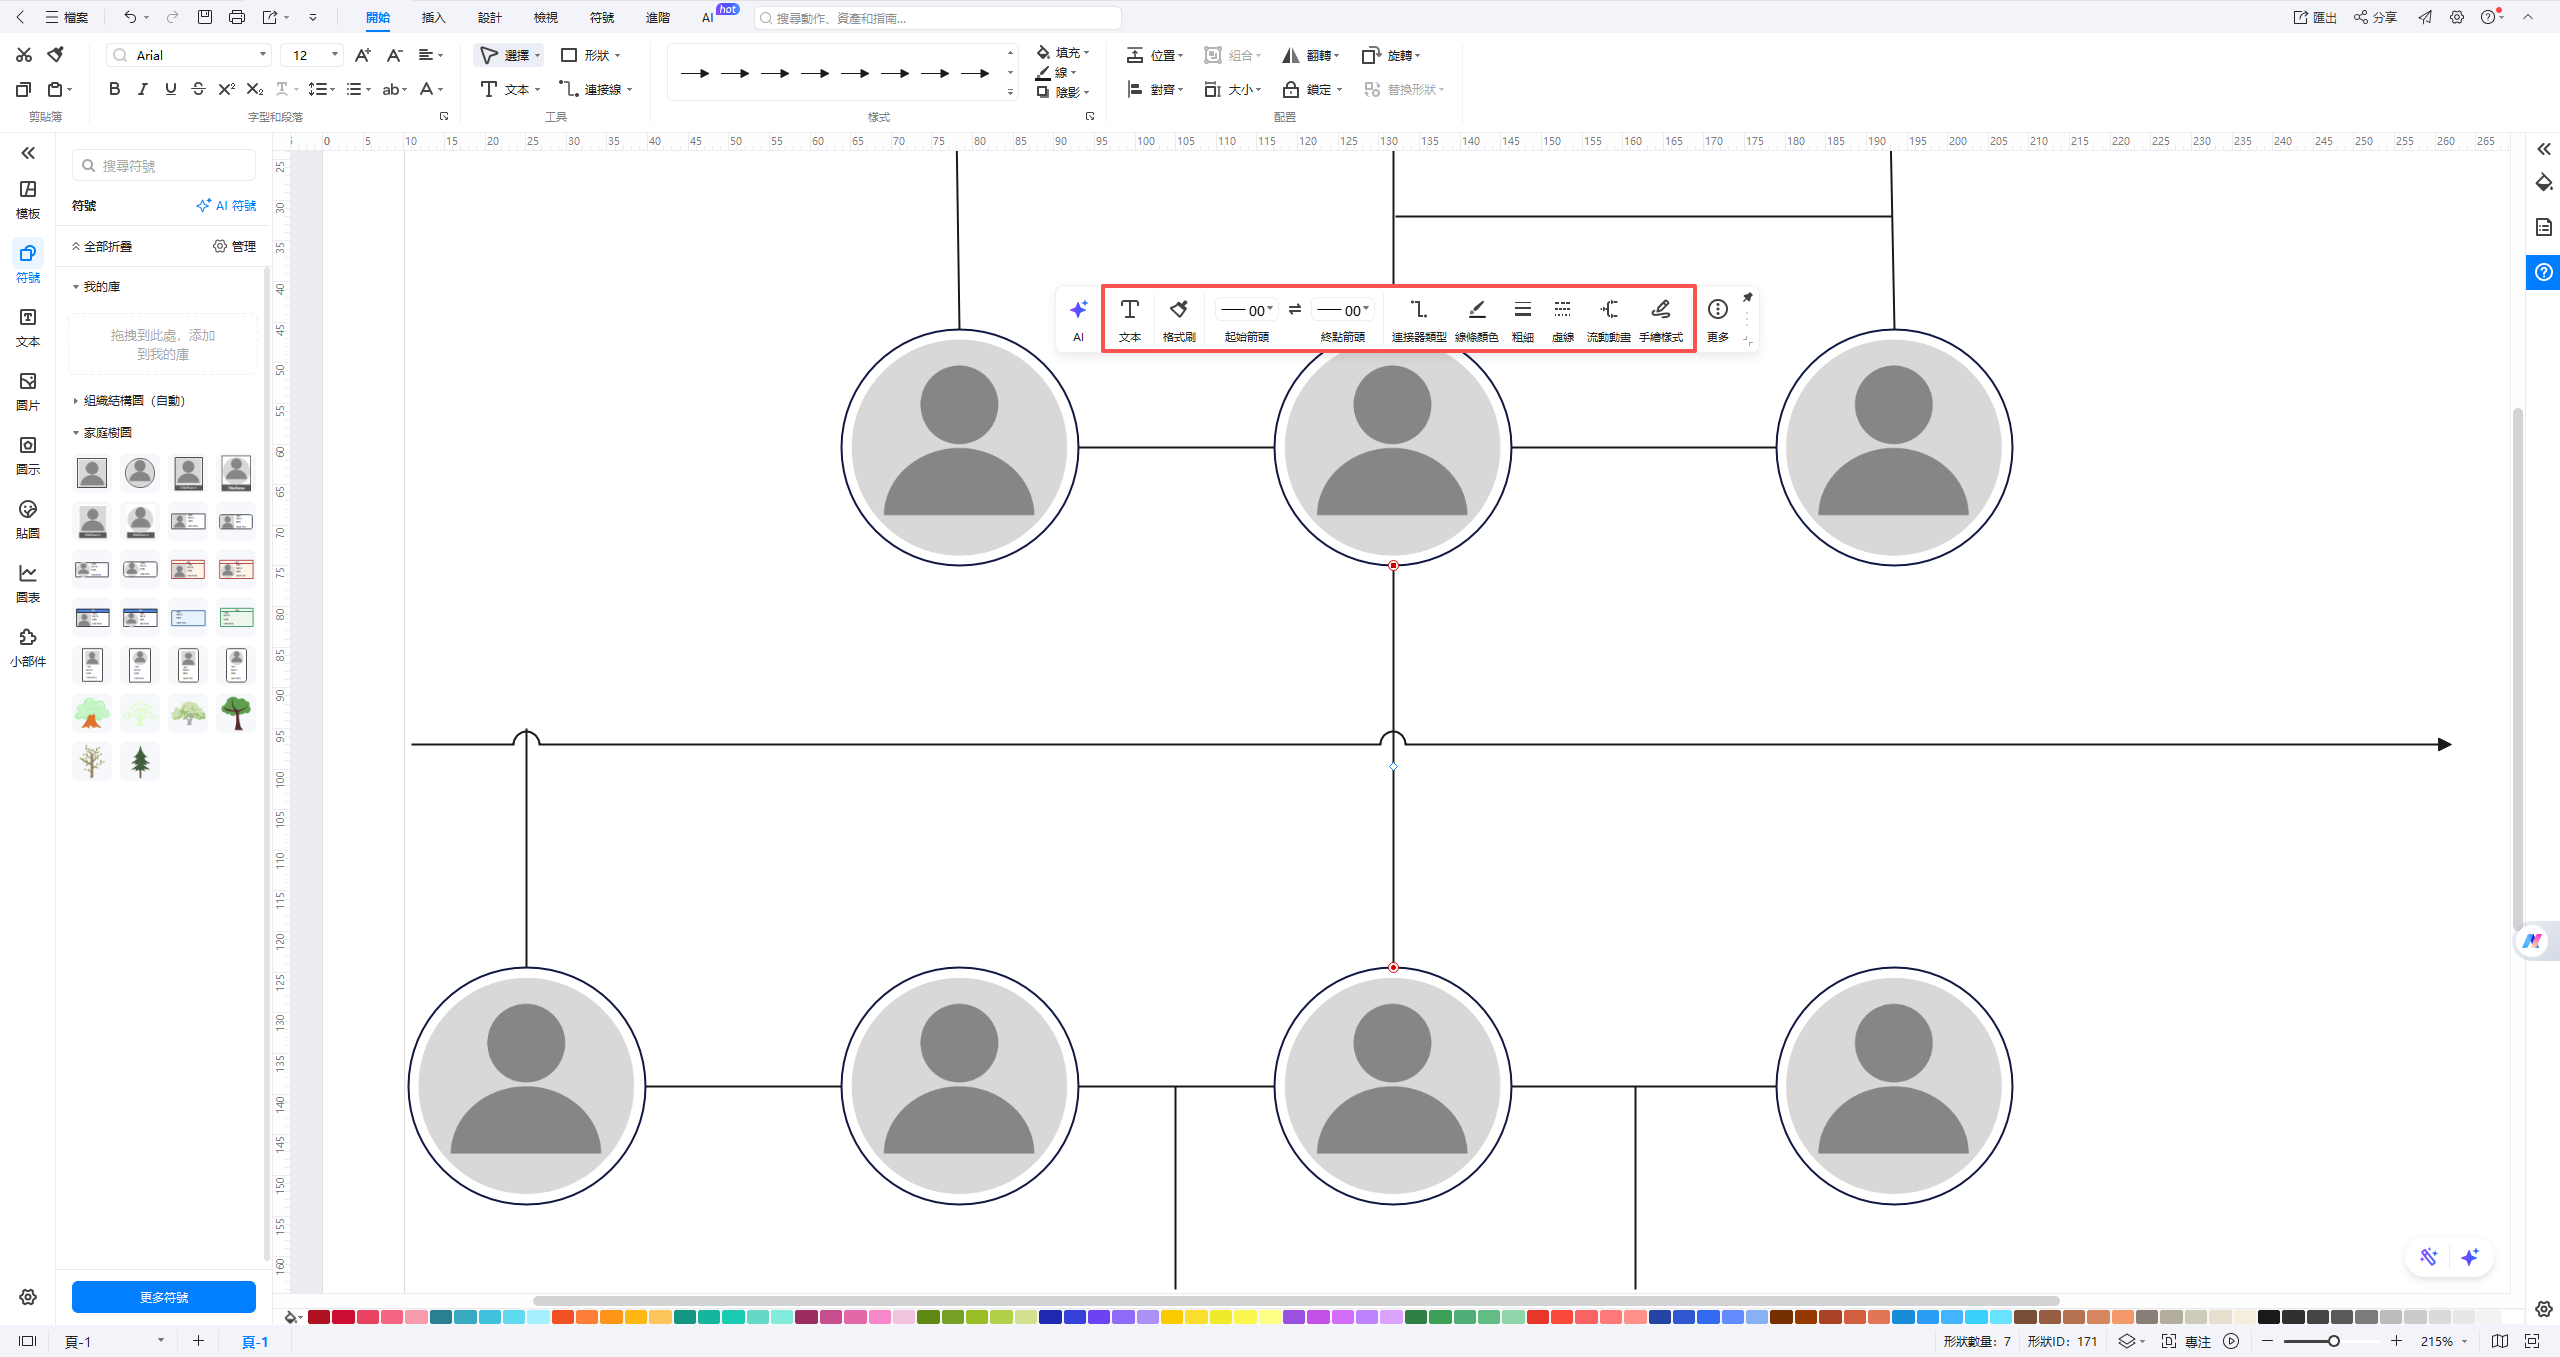Viewport: 2560px width, 1357px height.
Task: Click the line color pencil icon
Action: pyautogui.click(x=1476, y=310)
